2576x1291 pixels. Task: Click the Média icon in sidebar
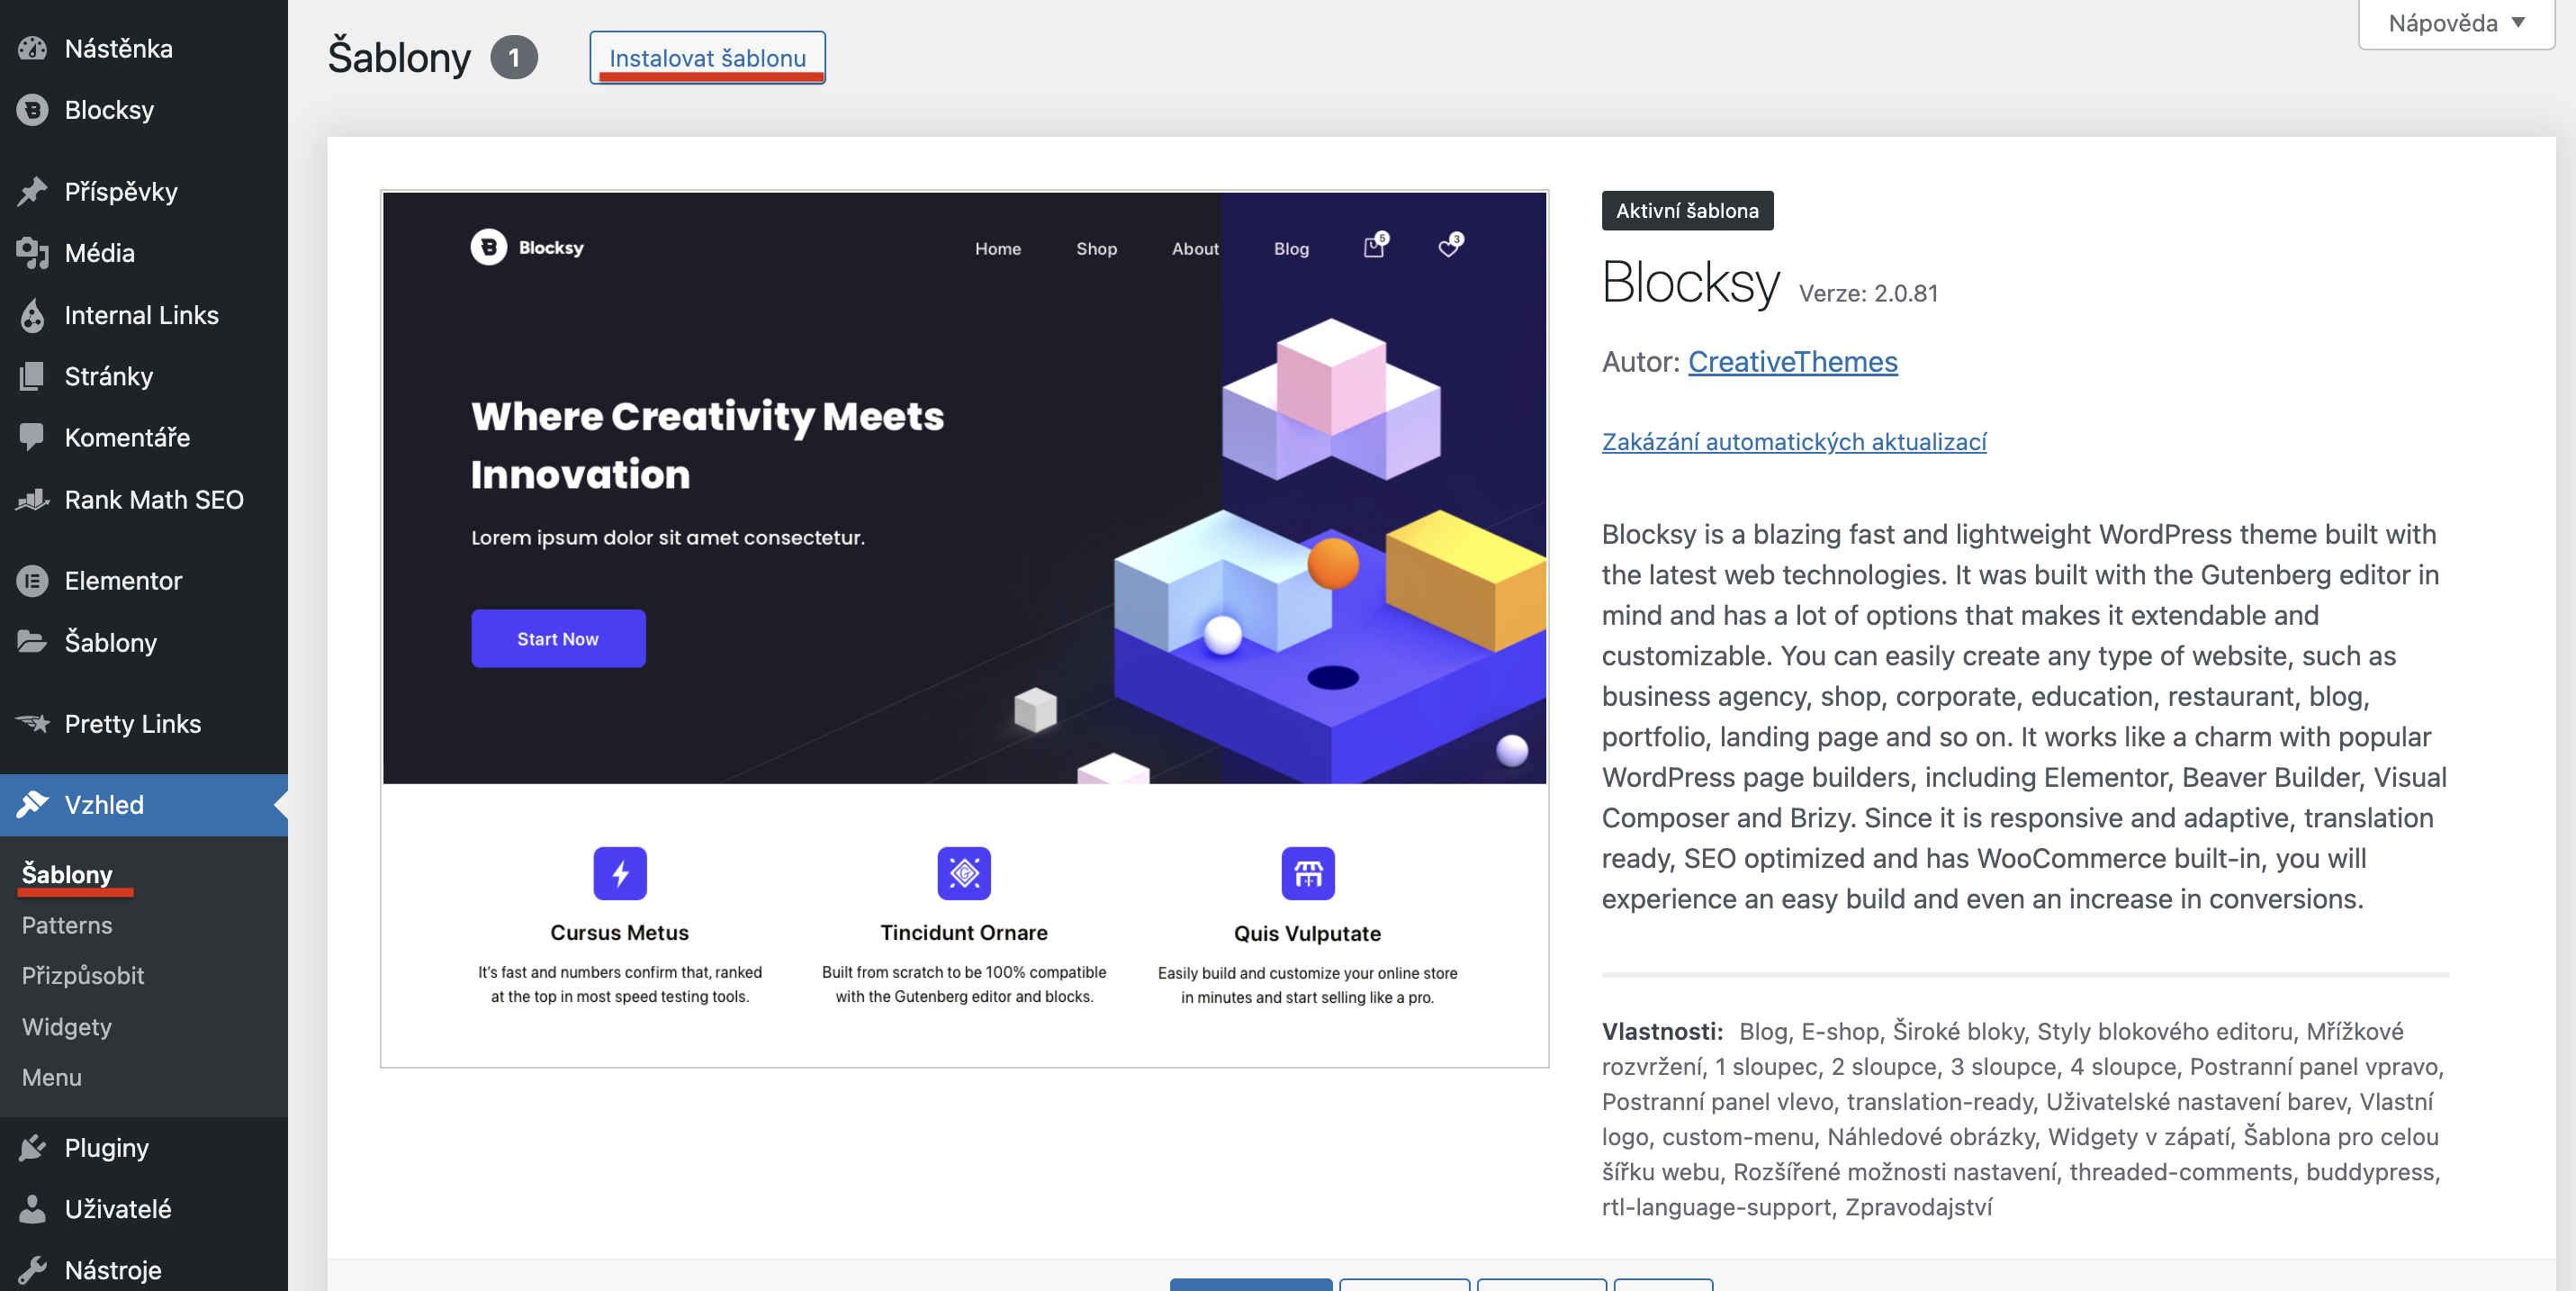(x=32, y=253)
